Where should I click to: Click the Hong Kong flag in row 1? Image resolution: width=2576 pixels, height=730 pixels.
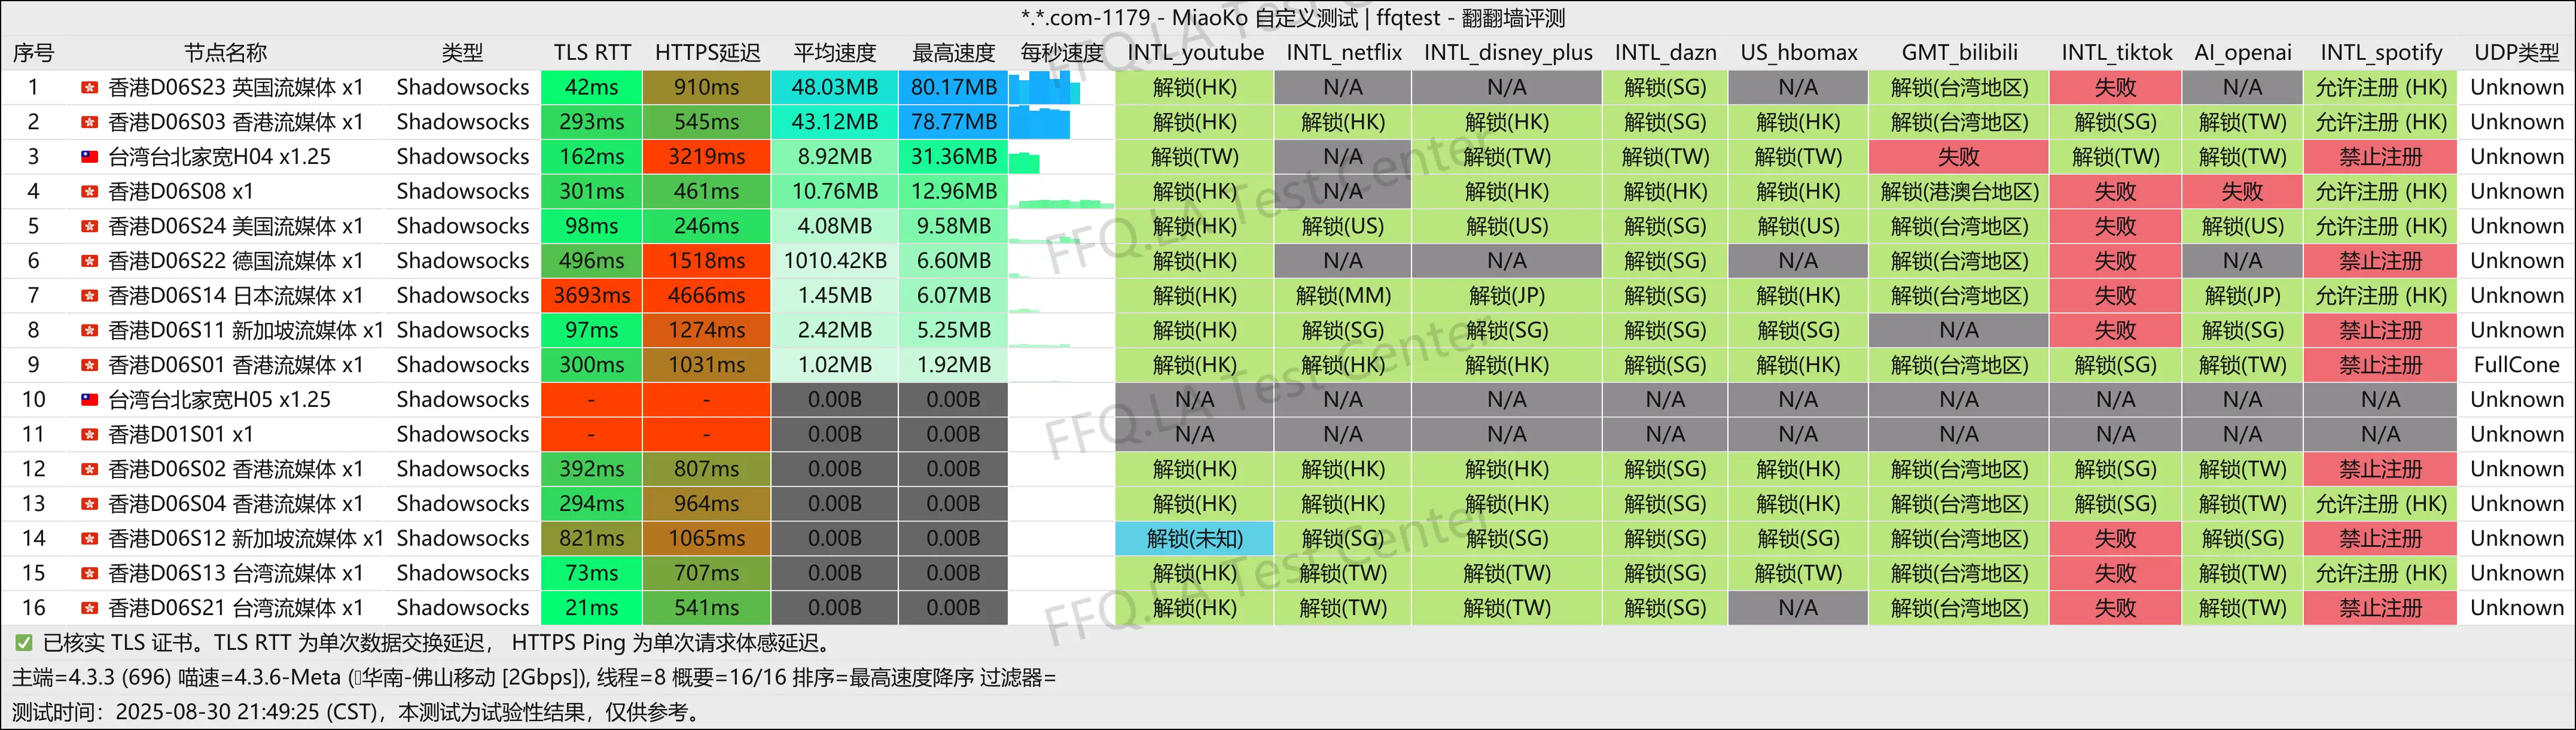[89, 88]
